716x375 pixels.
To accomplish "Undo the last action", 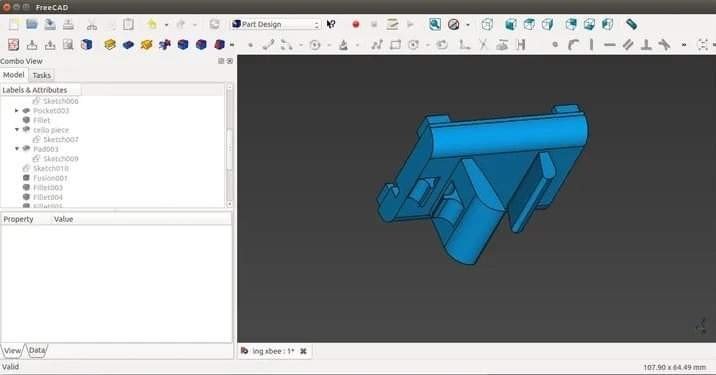I will pyautogui.click(x=152, y=24).
